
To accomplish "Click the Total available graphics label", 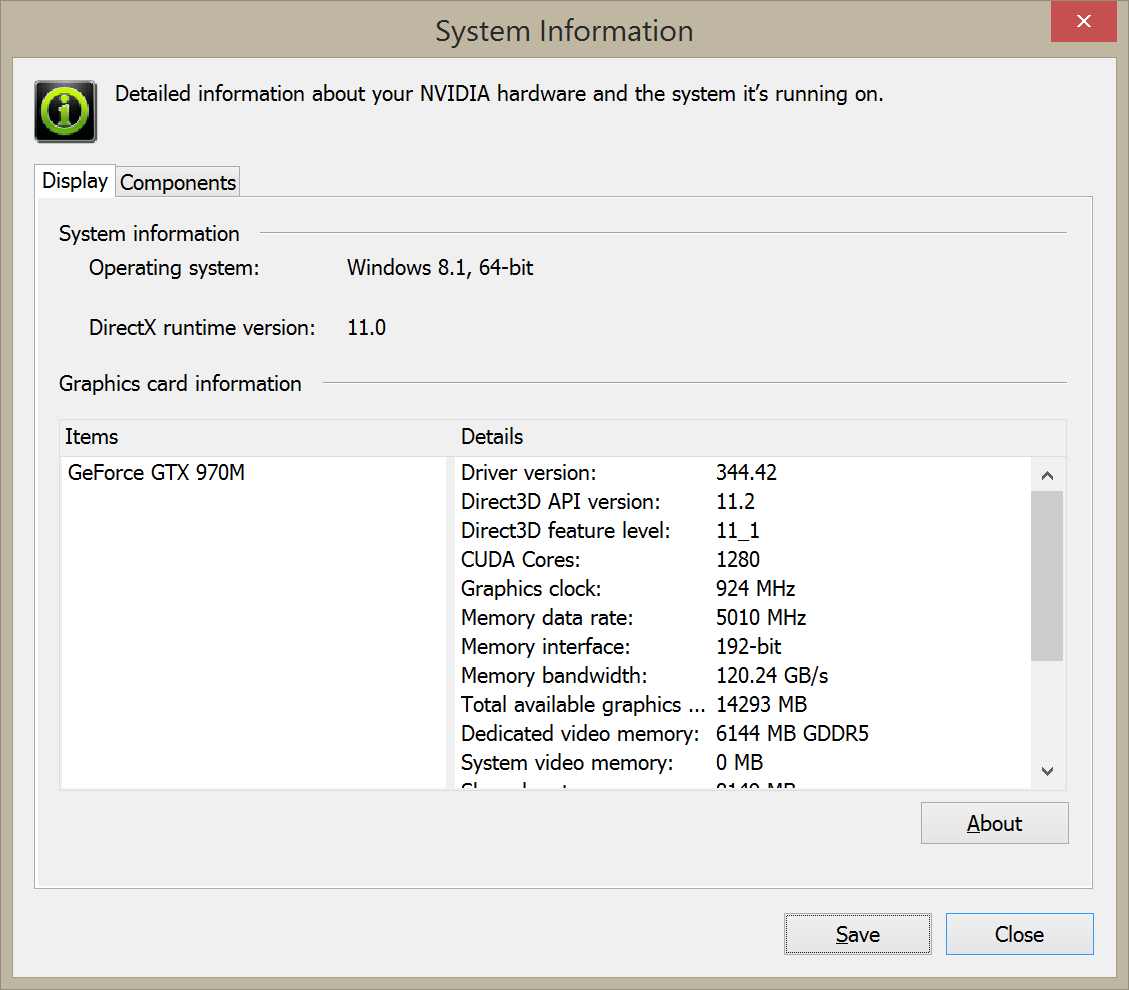I will pos(583,704).
